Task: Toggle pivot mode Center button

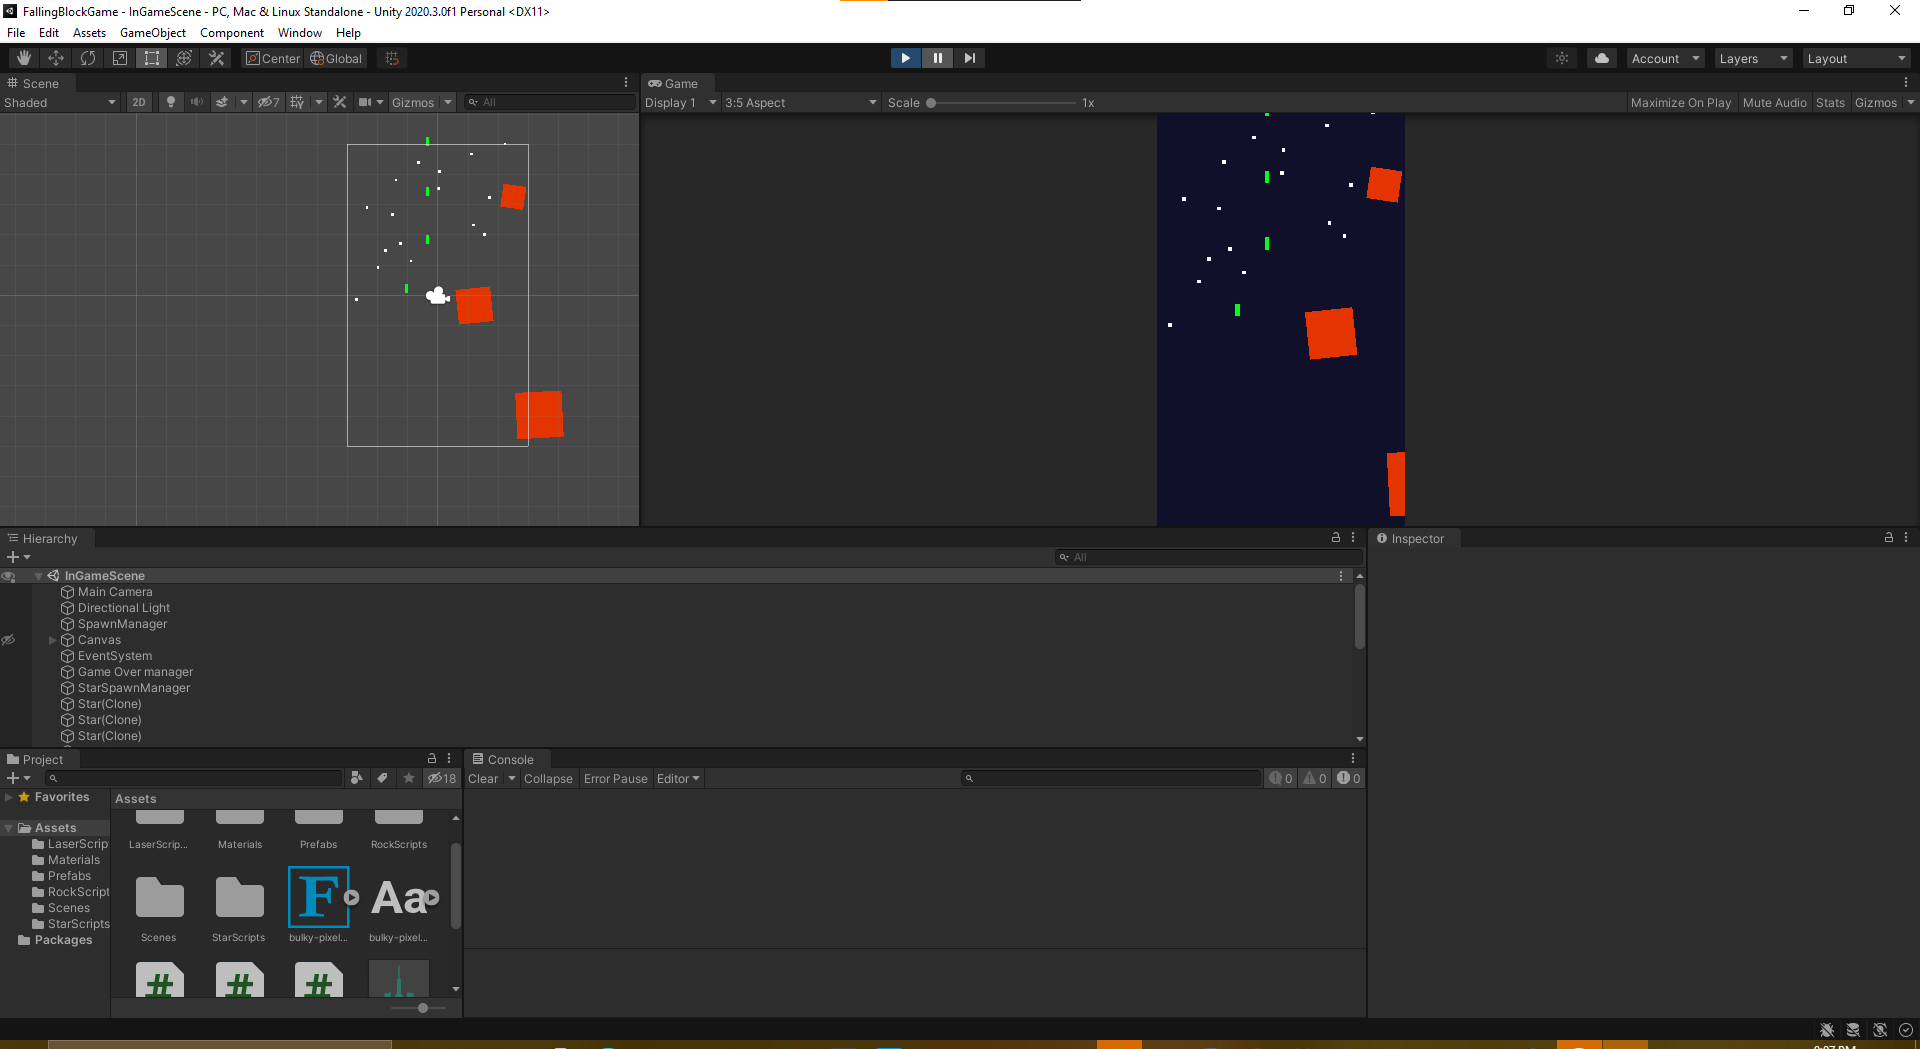Action: point(273,58)
